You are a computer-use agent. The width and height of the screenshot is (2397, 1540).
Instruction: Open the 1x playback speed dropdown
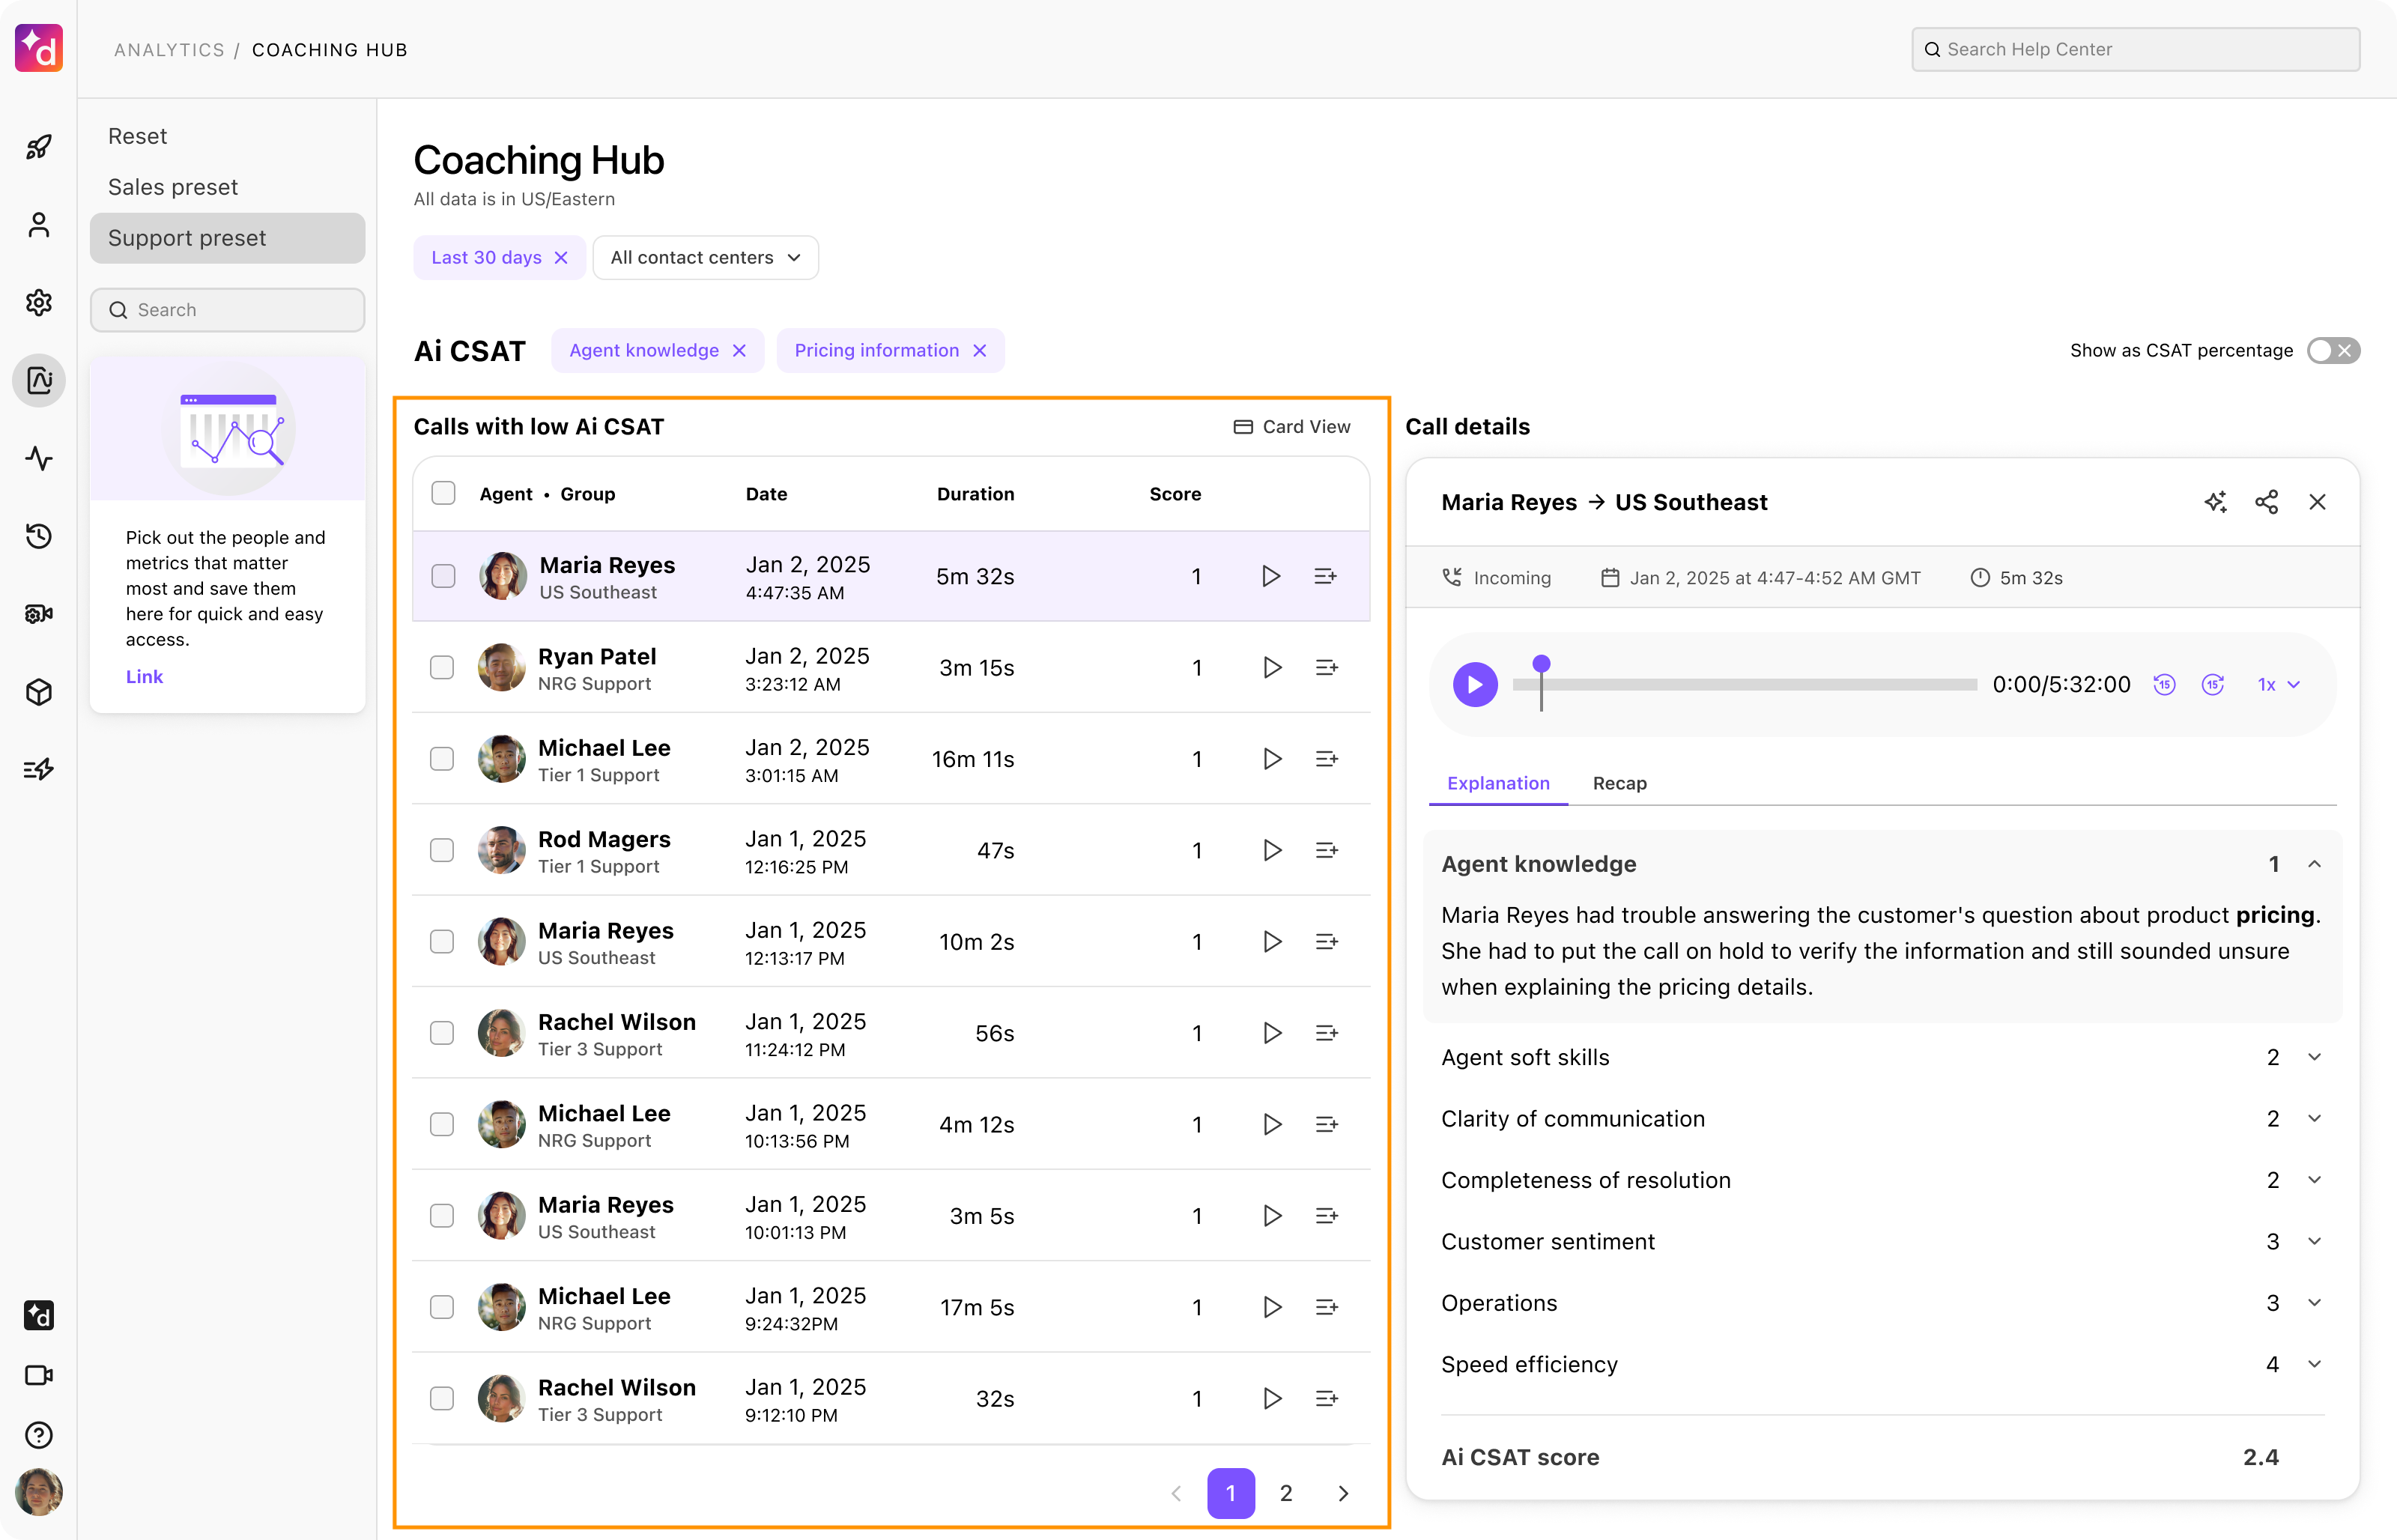[x=2279, y=685]
